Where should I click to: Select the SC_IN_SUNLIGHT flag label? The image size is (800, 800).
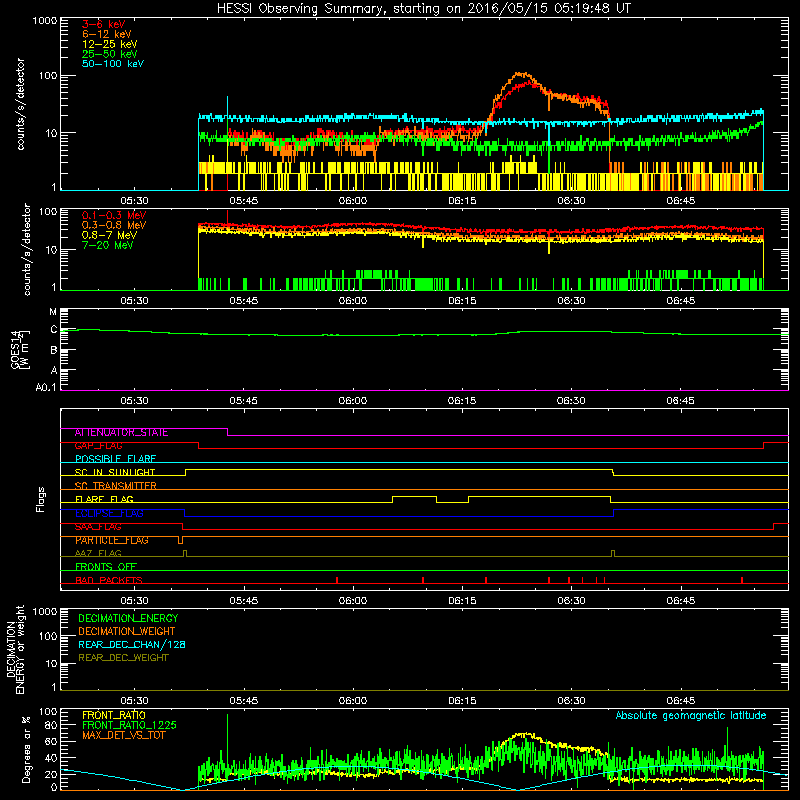[115, 472]
